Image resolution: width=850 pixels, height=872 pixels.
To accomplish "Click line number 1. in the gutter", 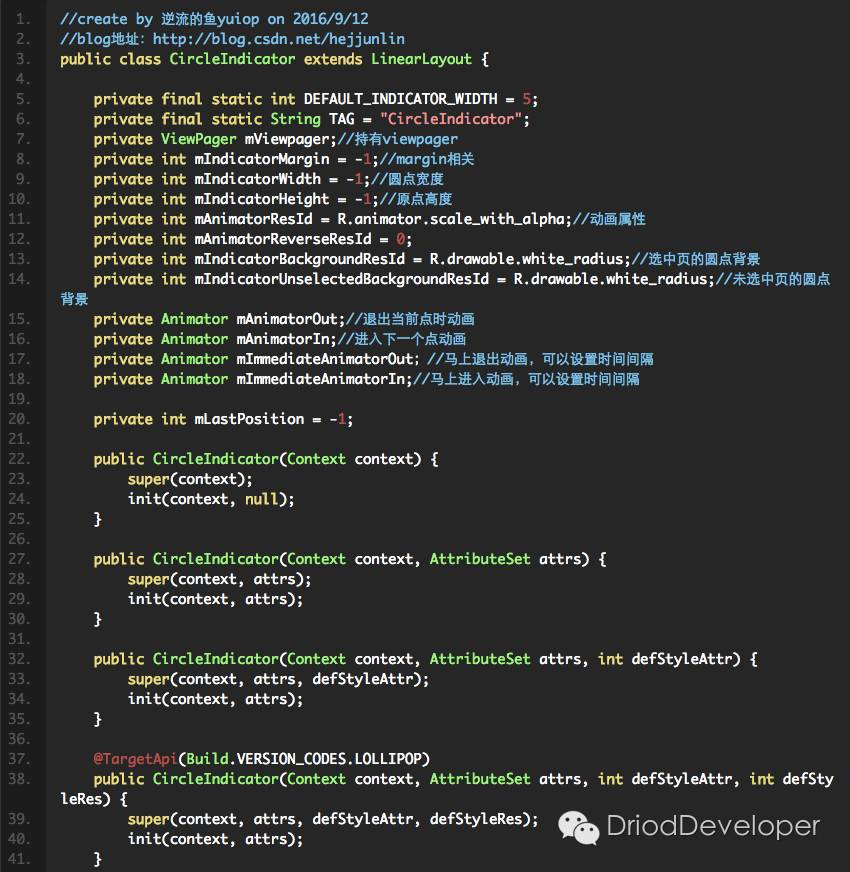I will (x=23, y=19).
